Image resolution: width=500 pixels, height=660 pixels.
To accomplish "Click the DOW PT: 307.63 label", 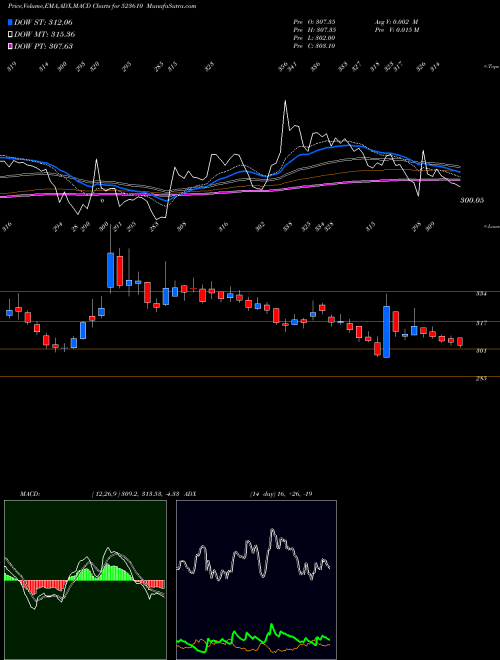I will [43, 46].
